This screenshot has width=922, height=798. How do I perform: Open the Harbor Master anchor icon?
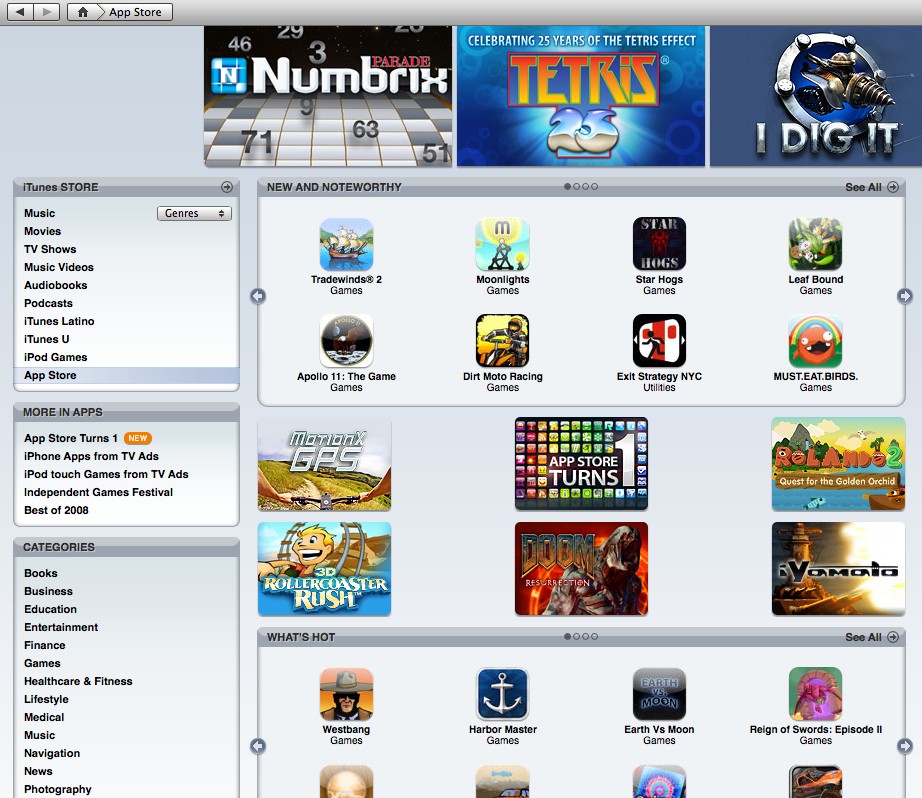[503, 694]
